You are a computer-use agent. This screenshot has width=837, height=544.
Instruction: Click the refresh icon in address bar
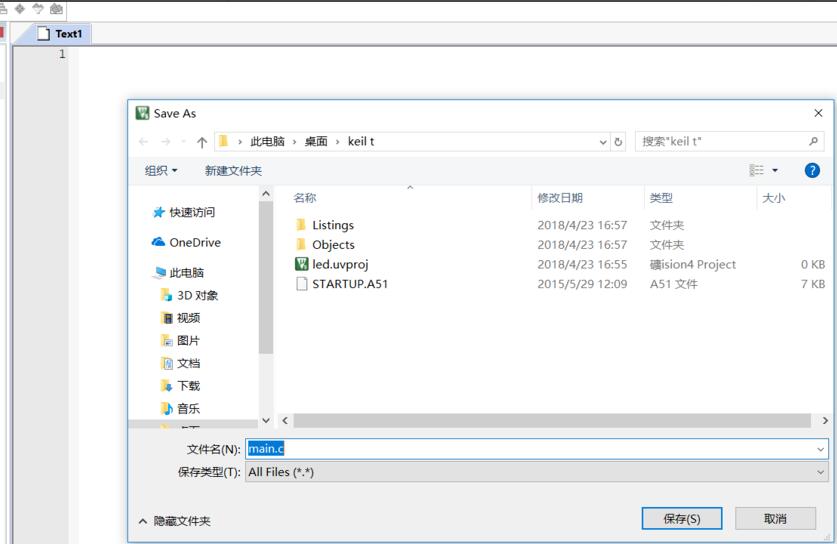(618, 142)
